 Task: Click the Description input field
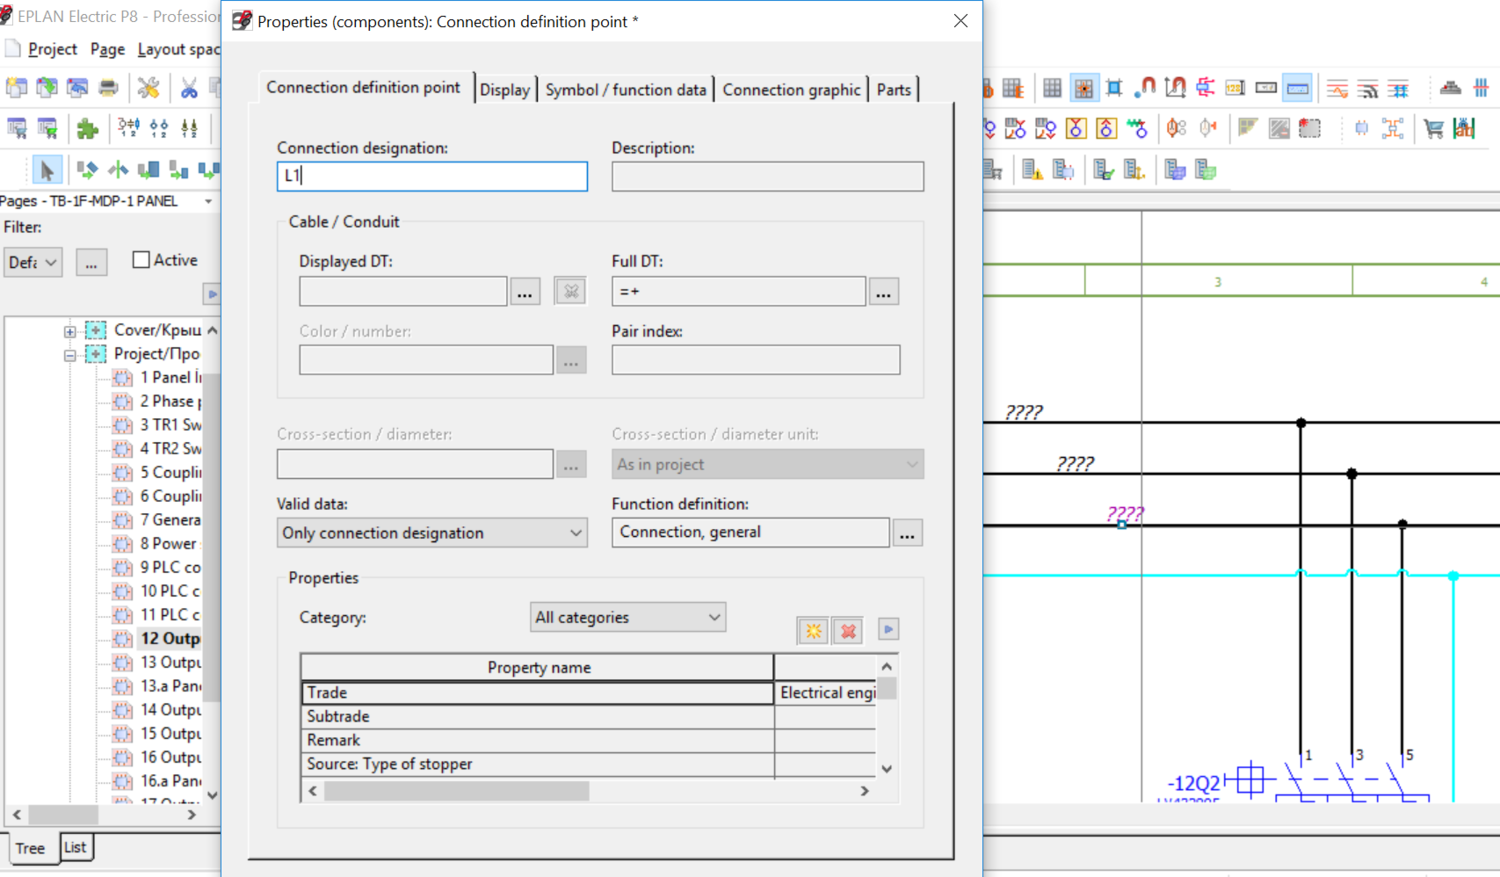[768, 176]
